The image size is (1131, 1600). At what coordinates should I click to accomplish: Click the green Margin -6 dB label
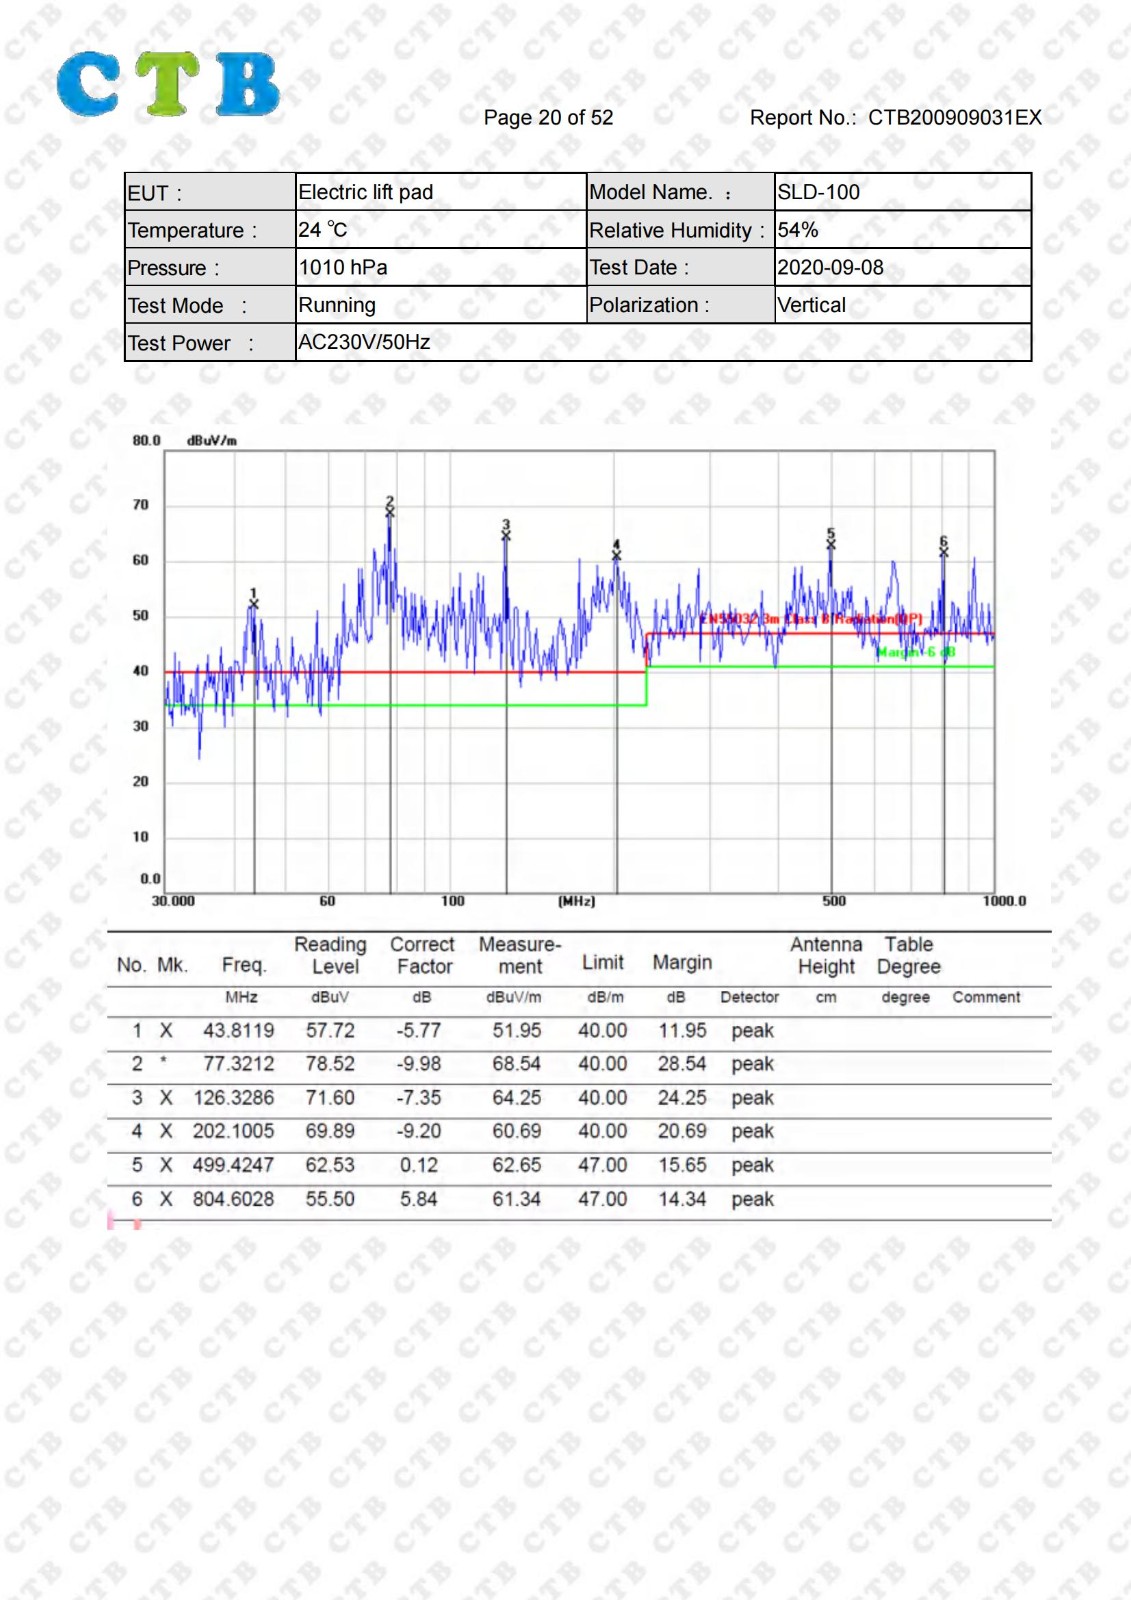tap(916, 652)
